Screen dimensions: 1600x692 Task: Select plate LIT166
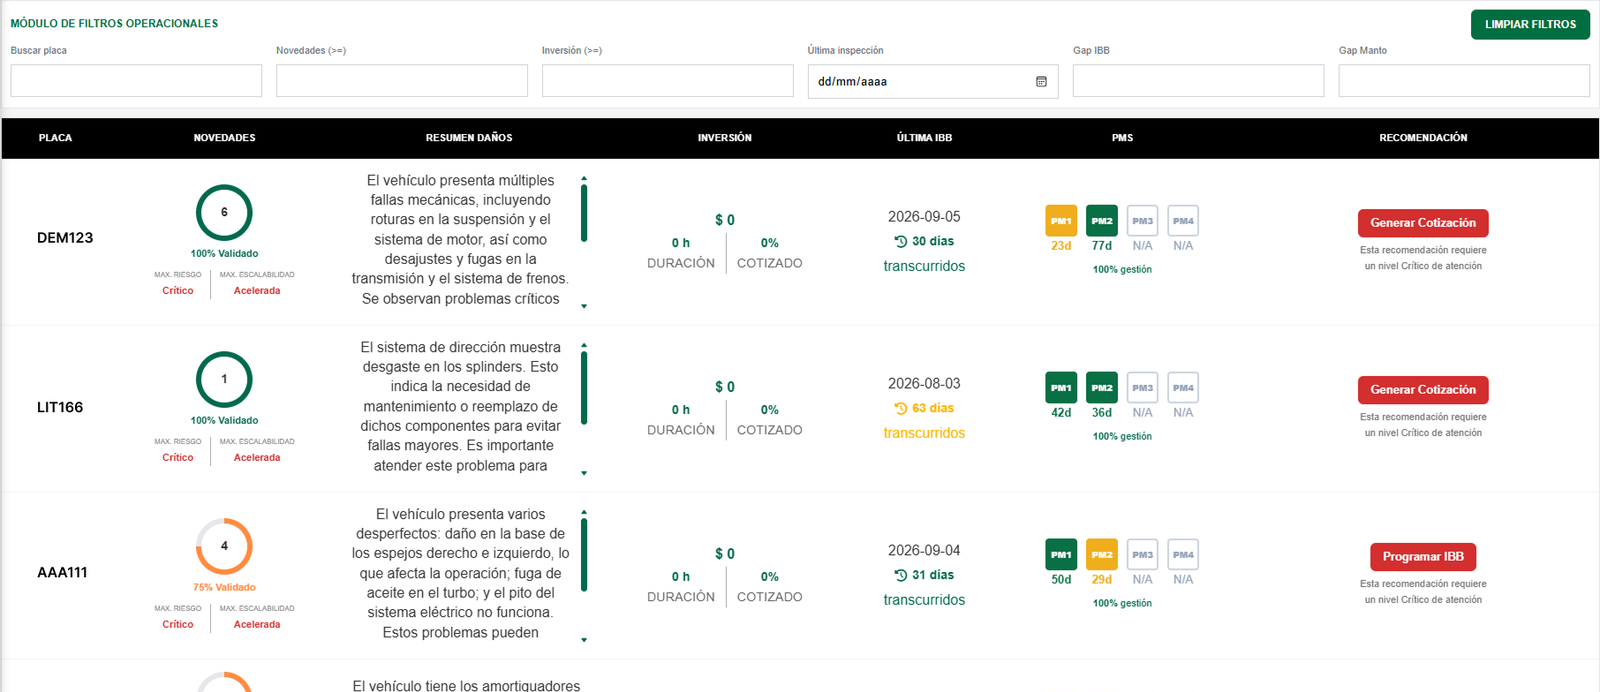[x=60, y=407]
